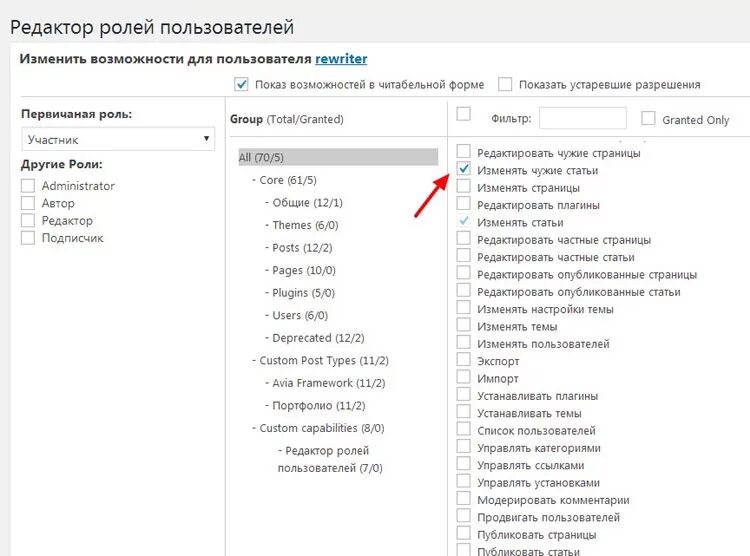Check Редактировать частные статьи capability

tap(463, 256)
